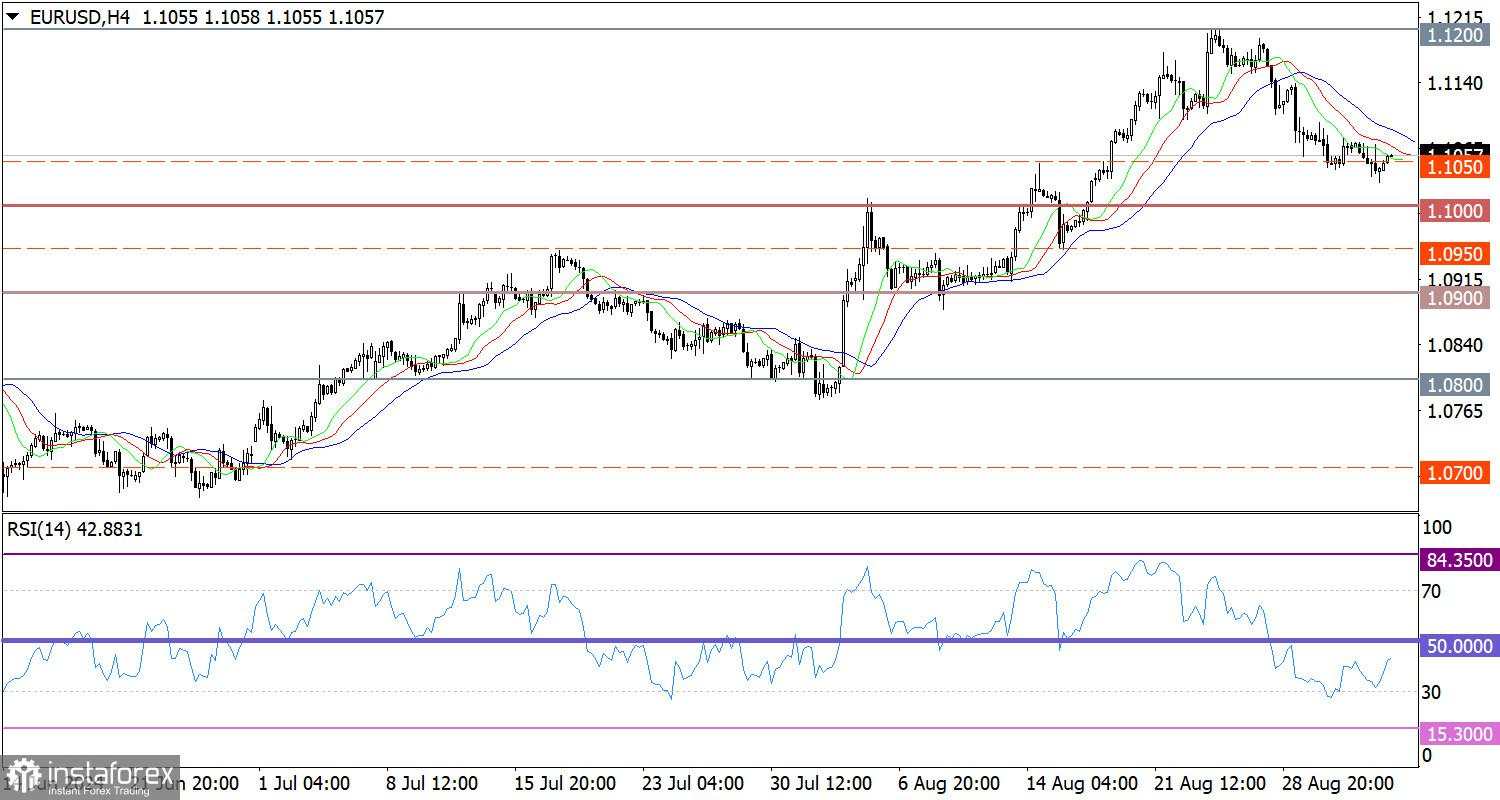This screenshot has height=800, width=1500.
Task: Click the RSI 50.0000 level label
Action: (1458, 646)
